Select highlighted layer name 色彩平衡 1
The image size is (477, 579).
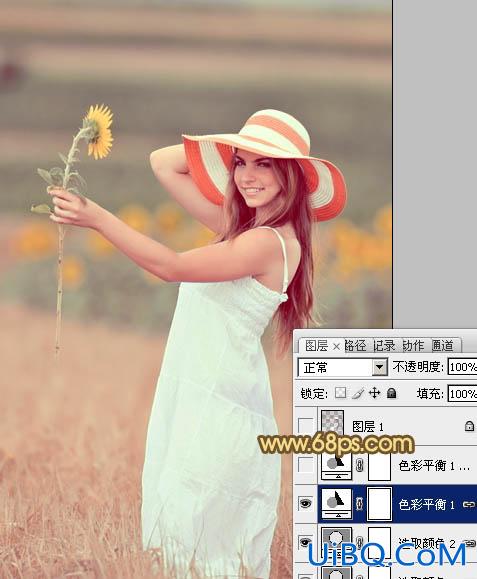click(426, 504)
